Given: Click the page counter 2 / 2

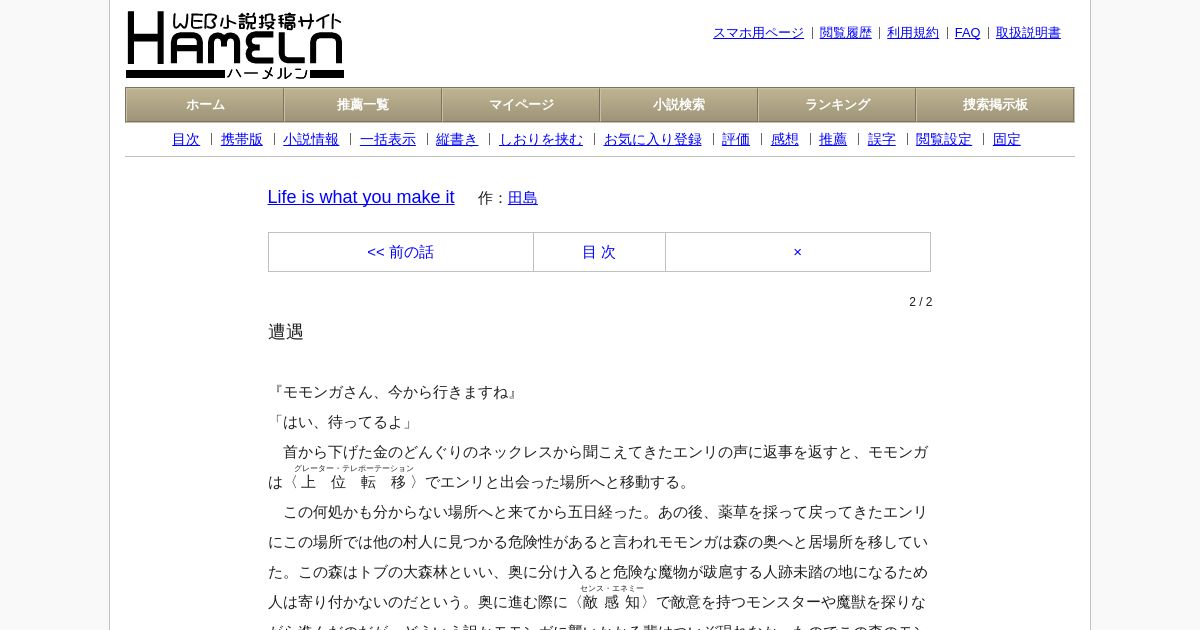Looking at the screenshot, I should tap(921, 302).
